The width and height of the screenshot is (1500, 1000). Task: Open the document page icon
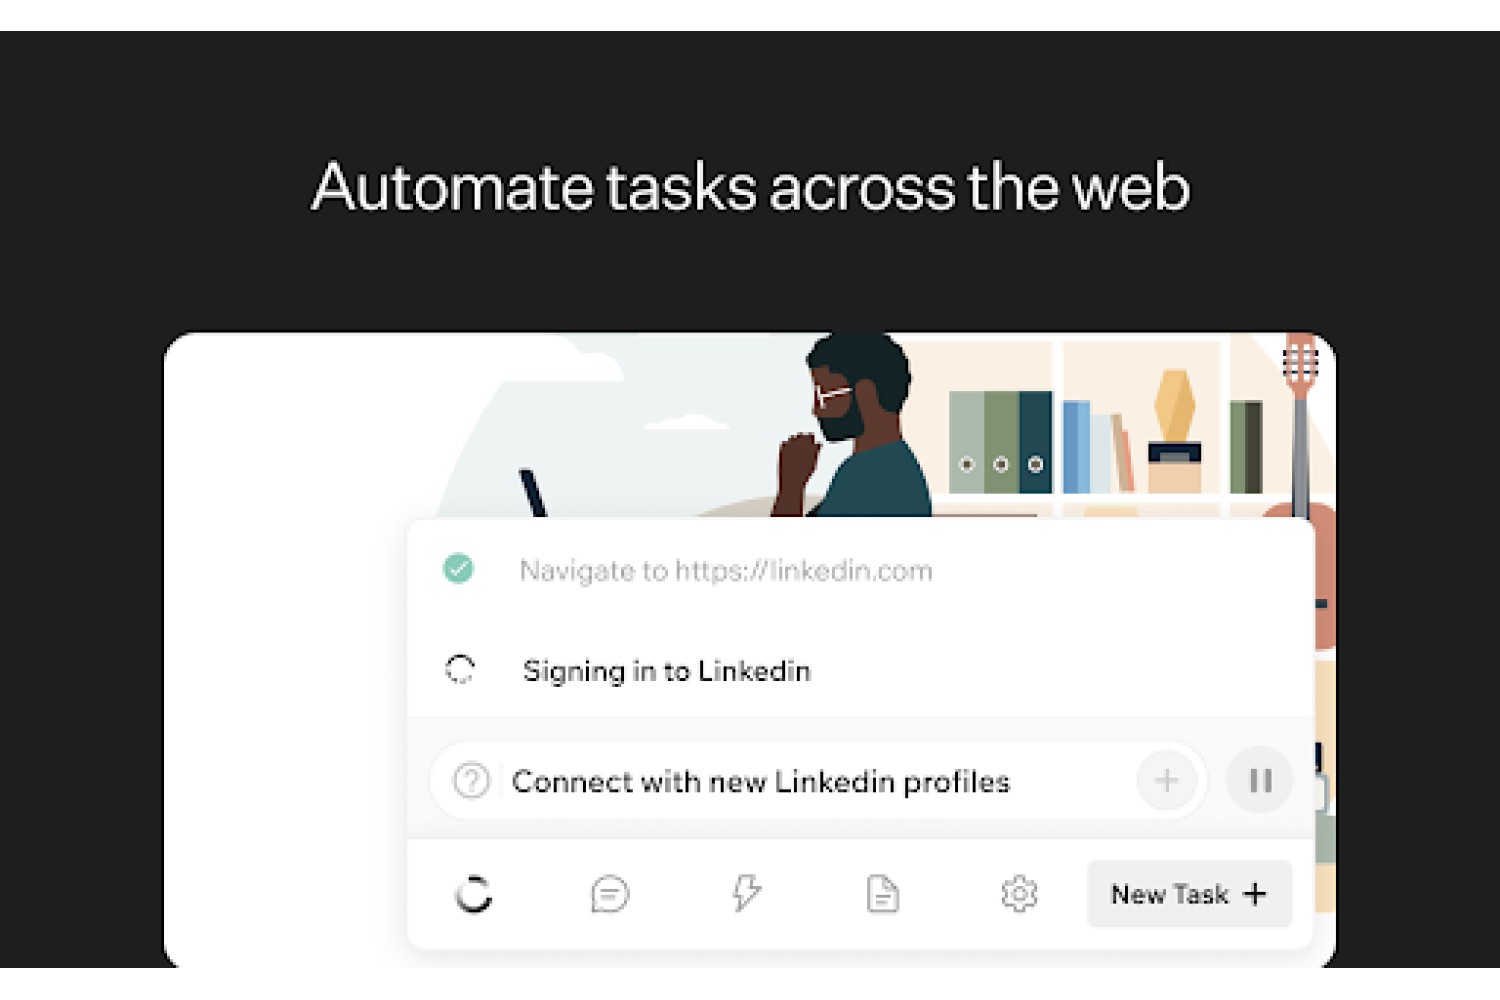point(882,893)
